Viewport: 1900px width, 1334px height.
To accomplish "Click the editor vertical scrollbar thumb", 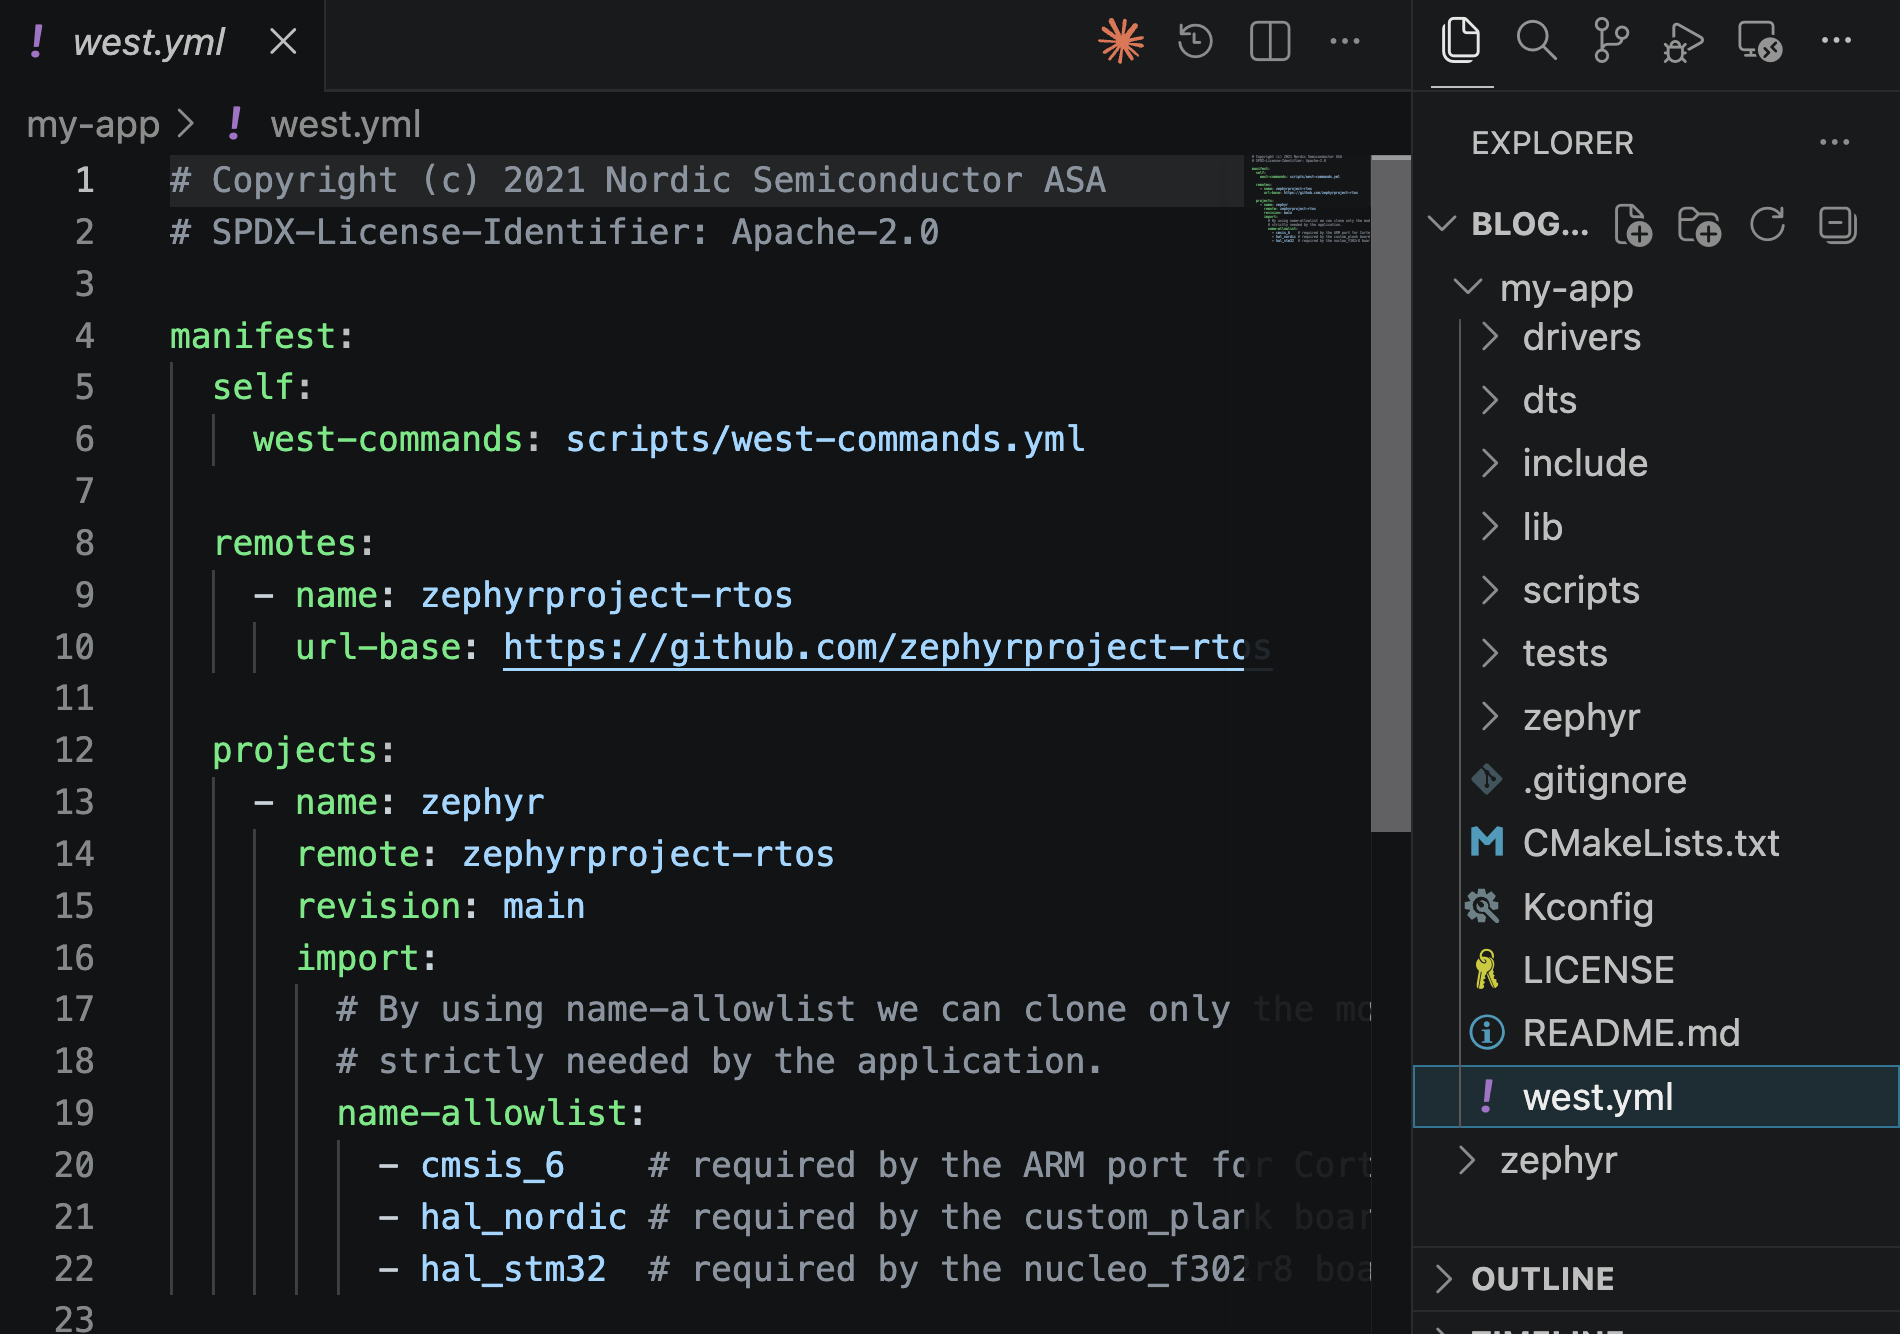I will coord(1390,493).
